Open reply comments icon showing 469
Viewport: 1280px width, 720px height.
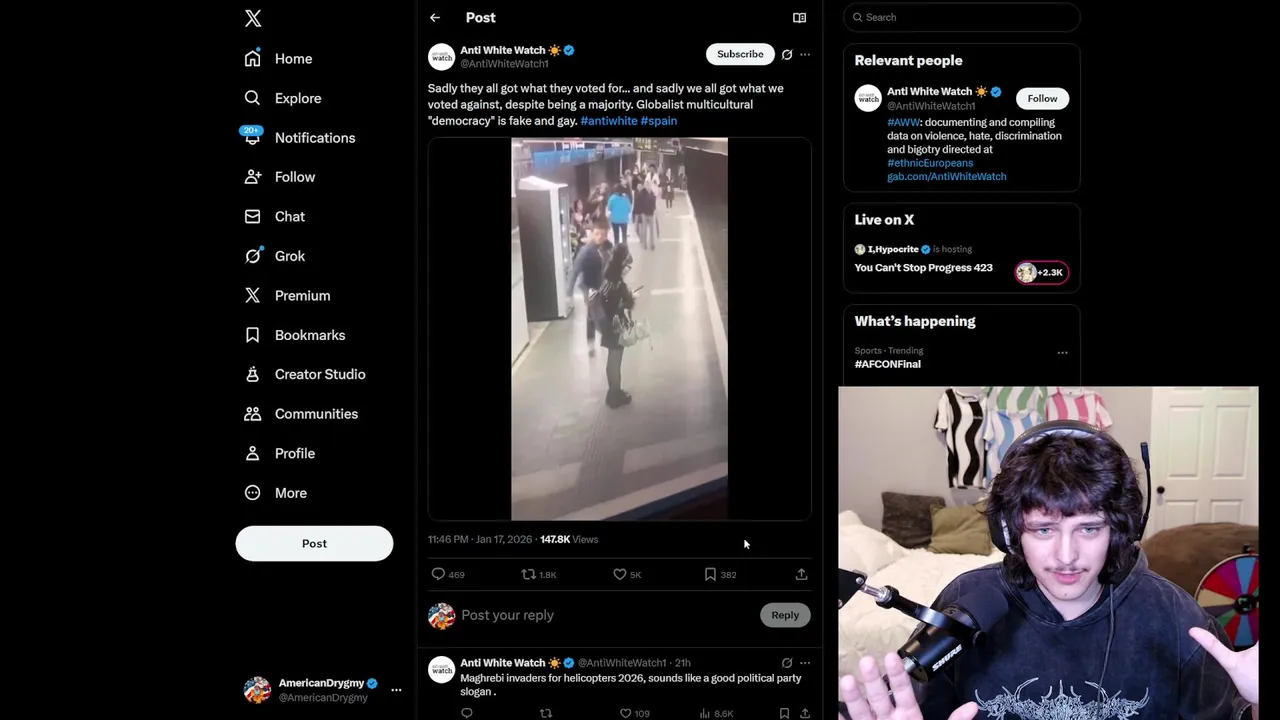tap(448, 574)
